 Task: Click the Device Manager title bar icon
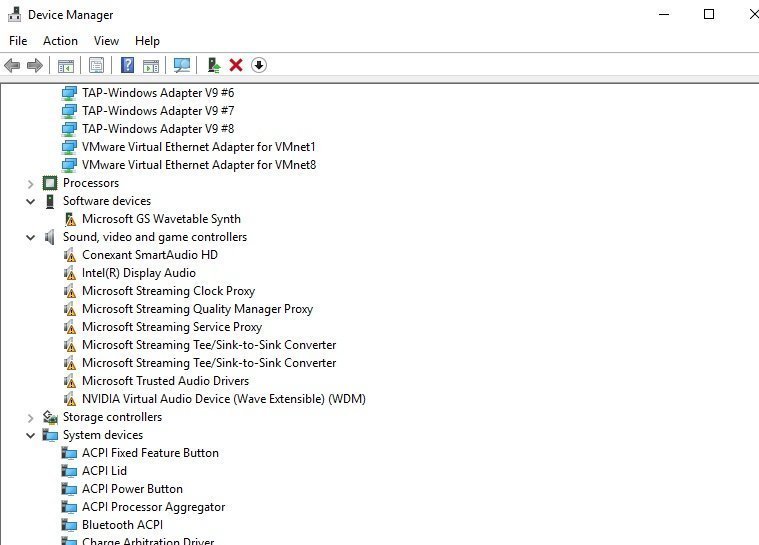coord(15,15)
